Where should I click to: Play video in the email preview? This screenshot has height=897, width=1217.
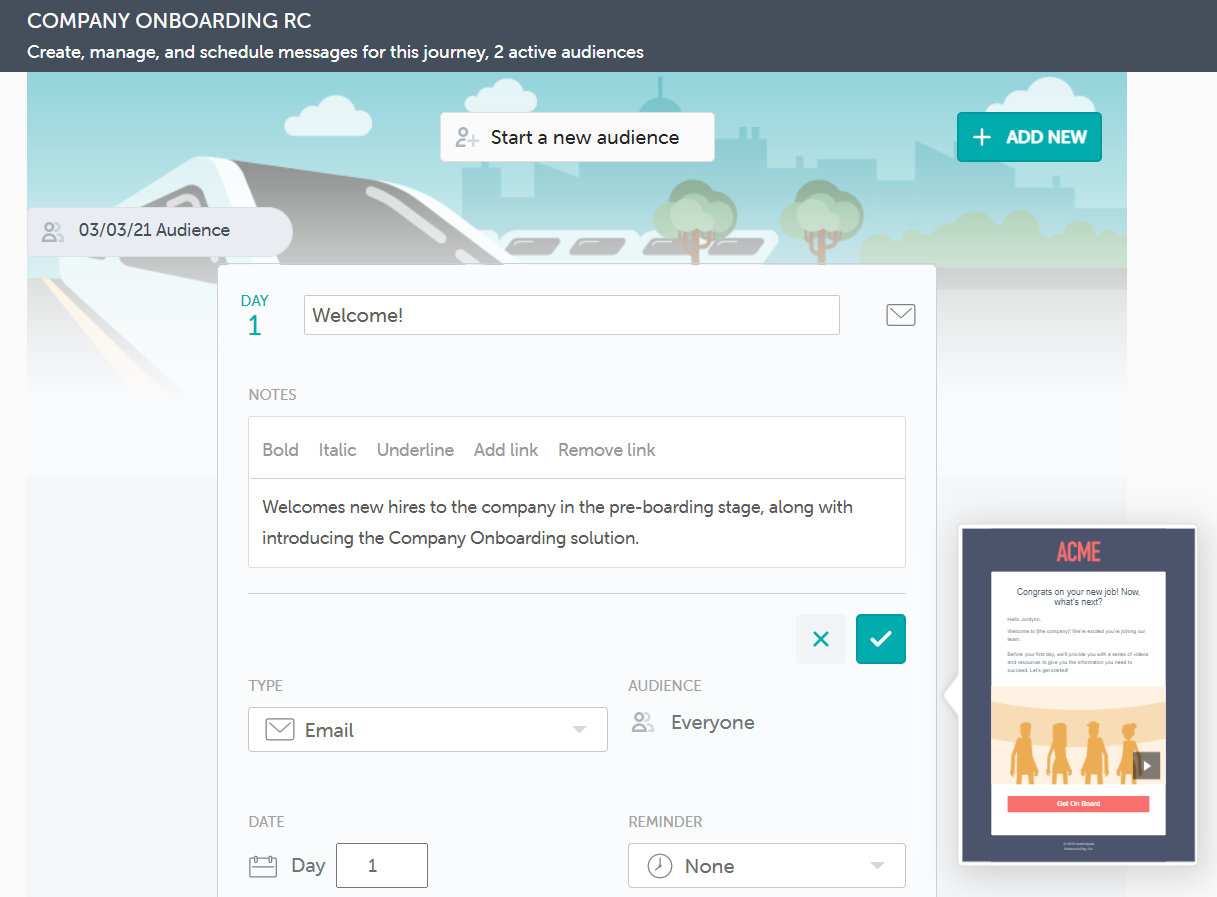tap(1147, 766)
